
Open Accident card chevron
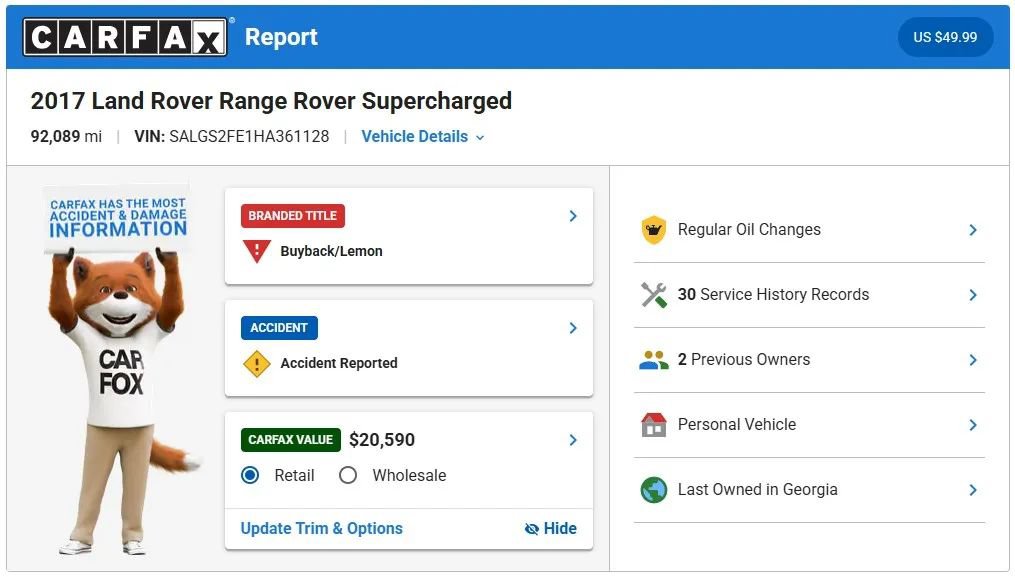[x=573, y=328]
